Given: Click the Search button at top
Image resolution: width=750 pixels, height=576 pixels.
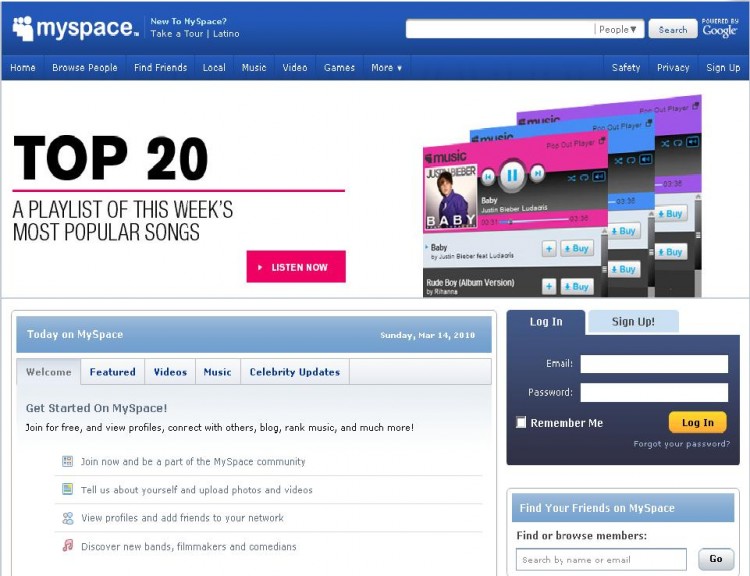Looking at the screenshot, I should coord(673,30).
